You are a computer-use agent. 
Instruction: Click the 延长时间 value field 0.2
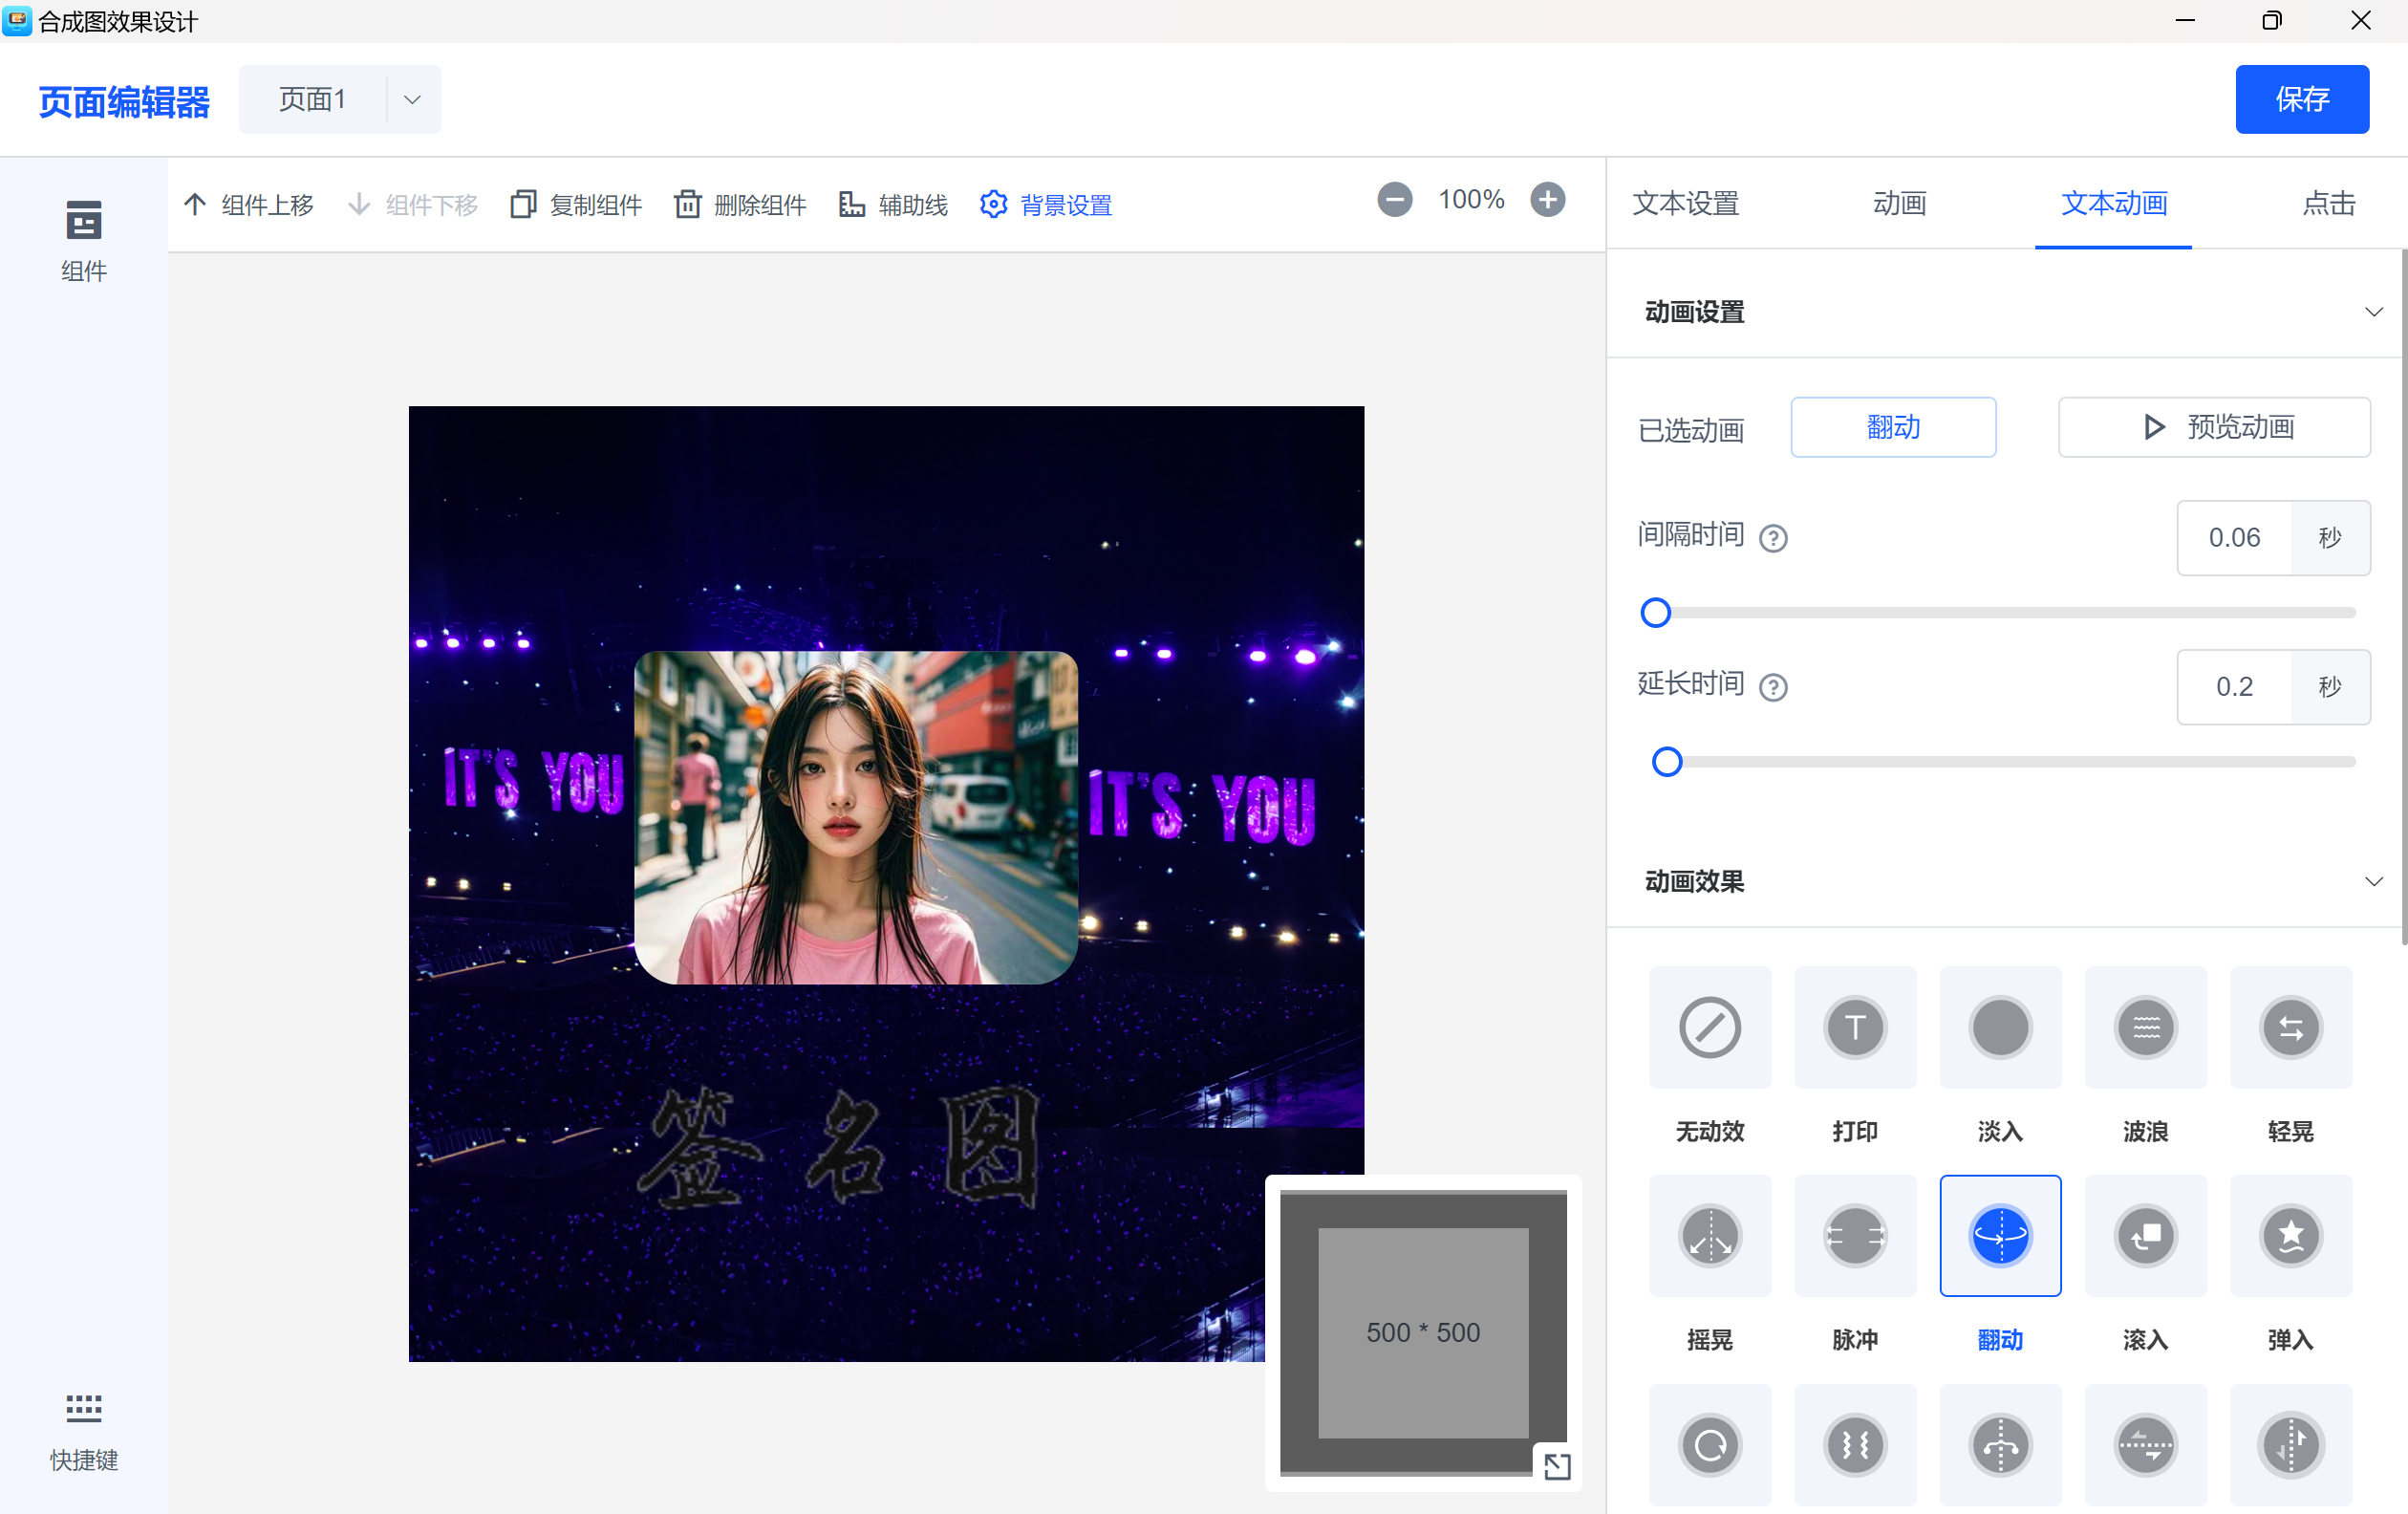[x=2234, y=687]
